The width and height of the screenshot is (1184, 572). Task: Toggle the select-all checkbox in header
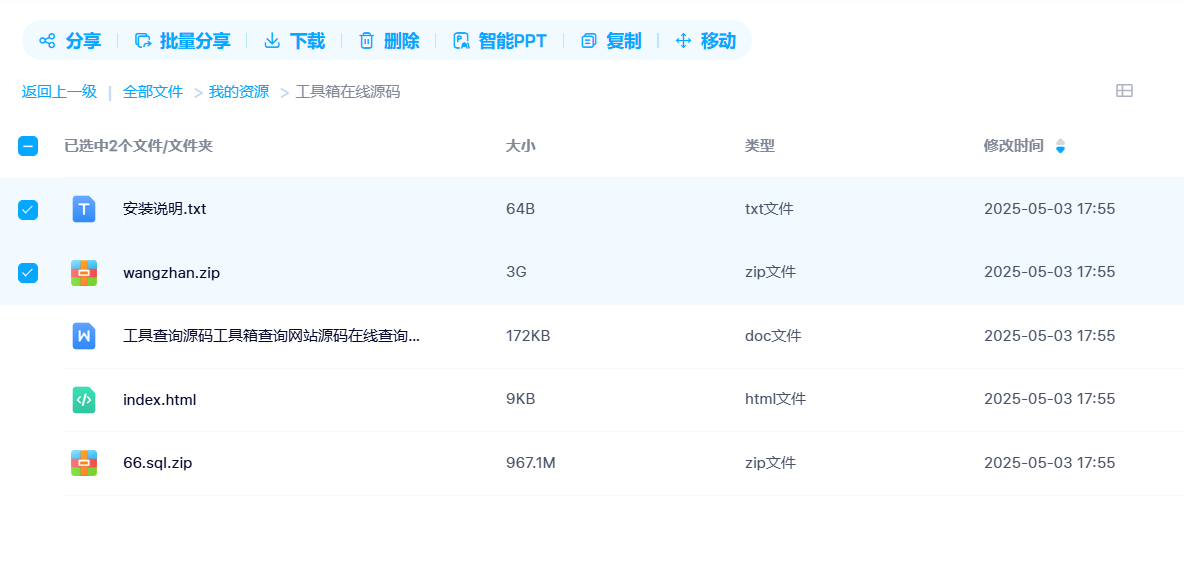[28, 146]
